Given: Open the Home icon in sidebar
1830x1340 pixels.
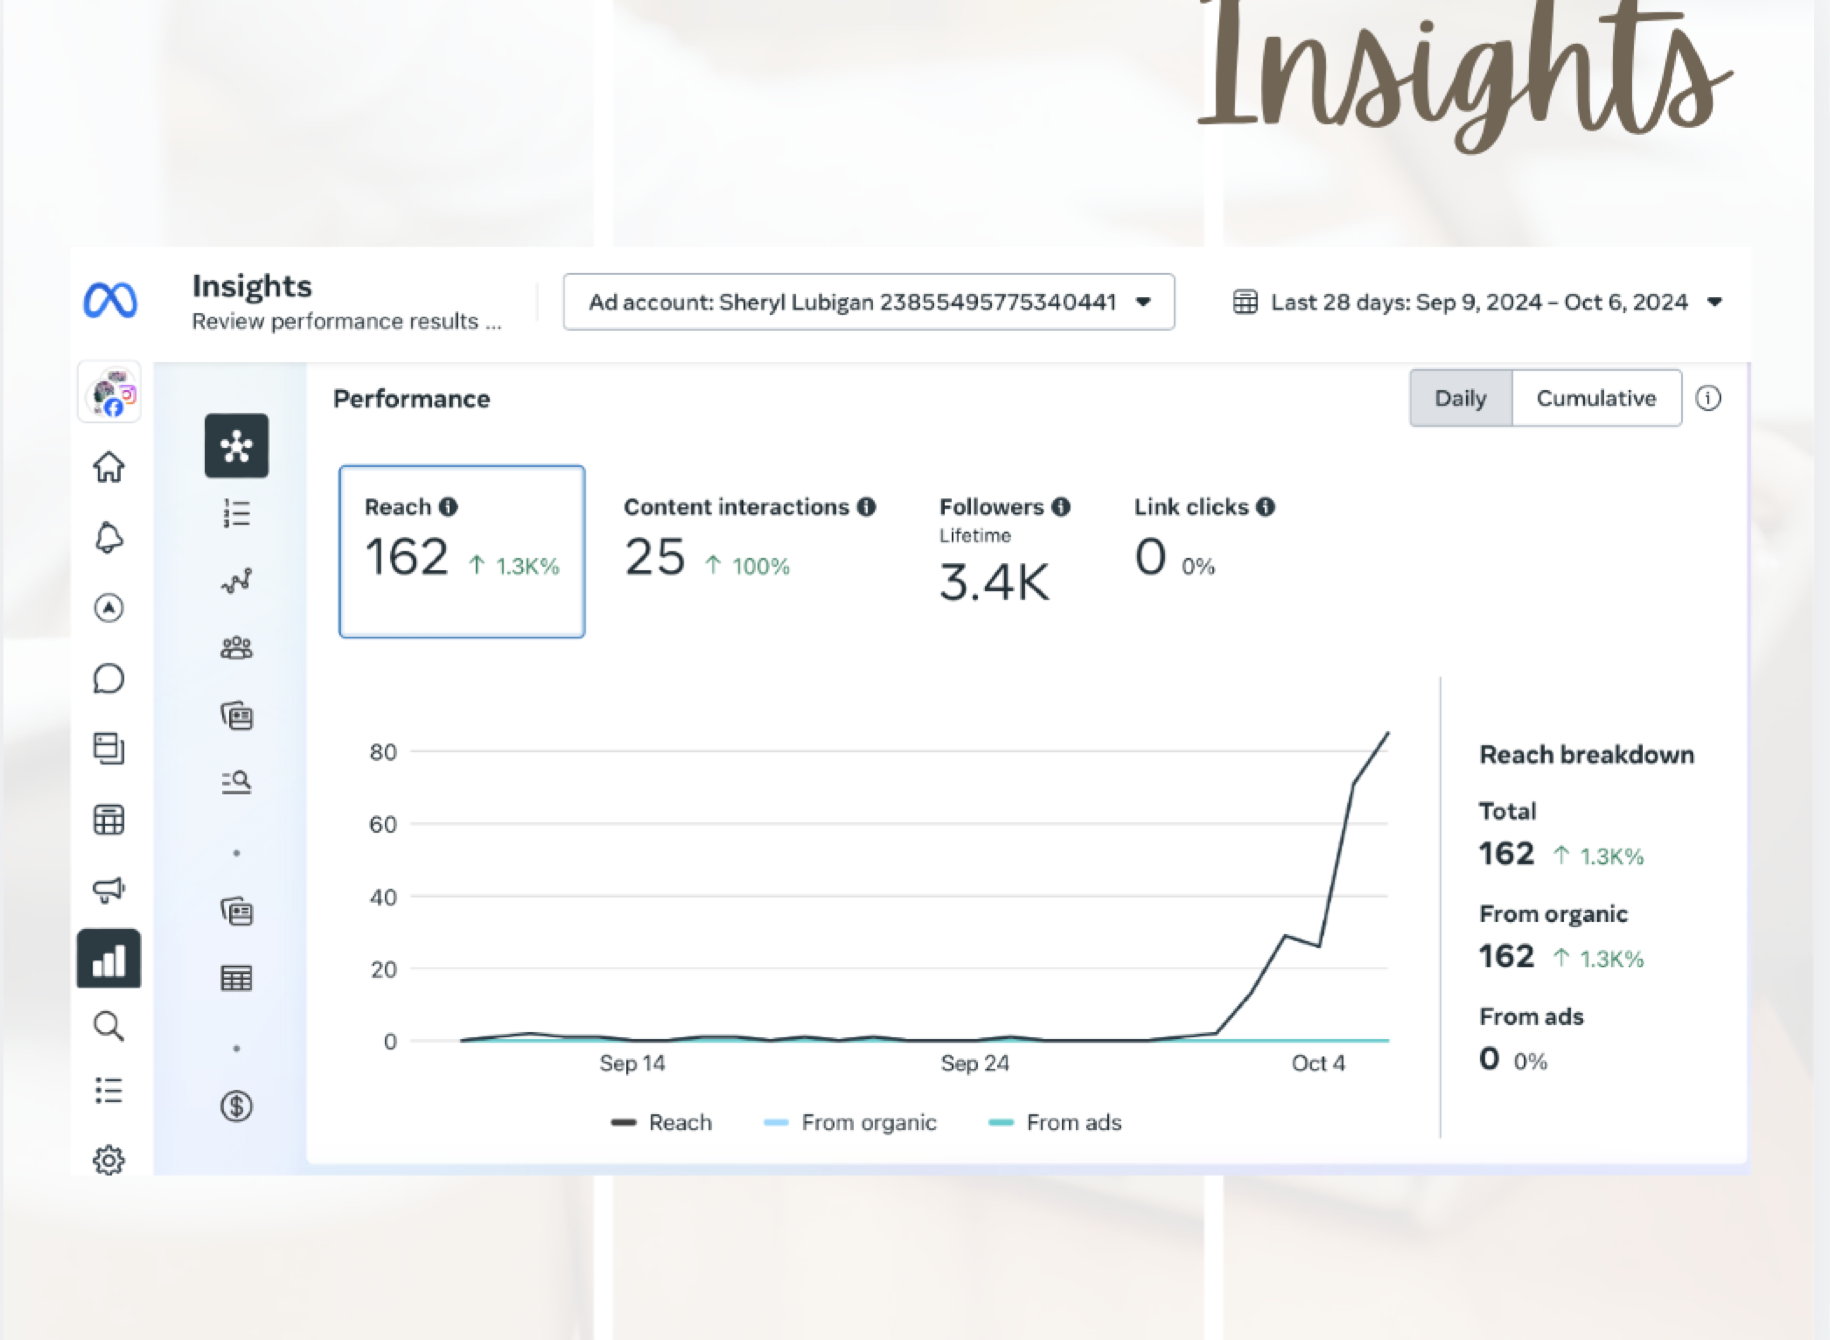Looking at the screenshot, I should (x=109, y=467).
